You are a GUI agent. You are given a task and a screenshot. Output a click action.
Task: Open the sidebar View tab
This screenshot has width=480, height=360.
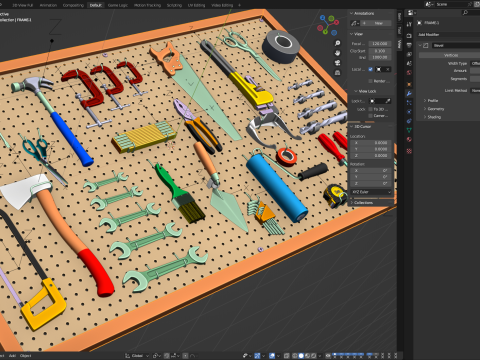point(399,44)
